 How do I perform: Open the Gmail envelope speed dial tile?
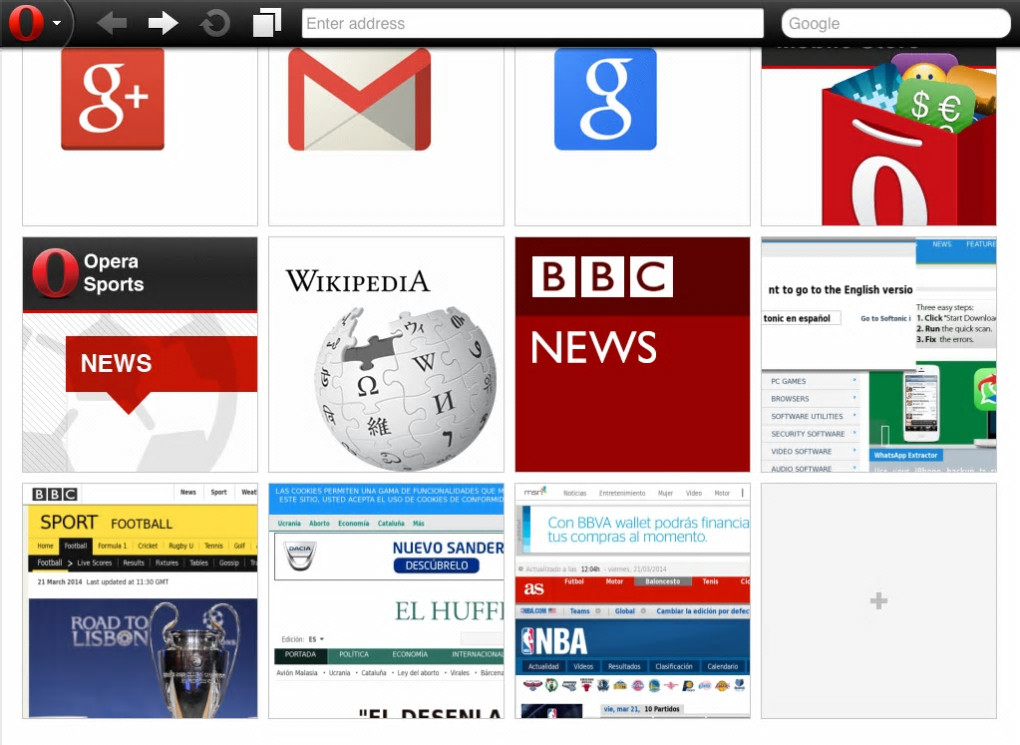(x=386, y=136)
